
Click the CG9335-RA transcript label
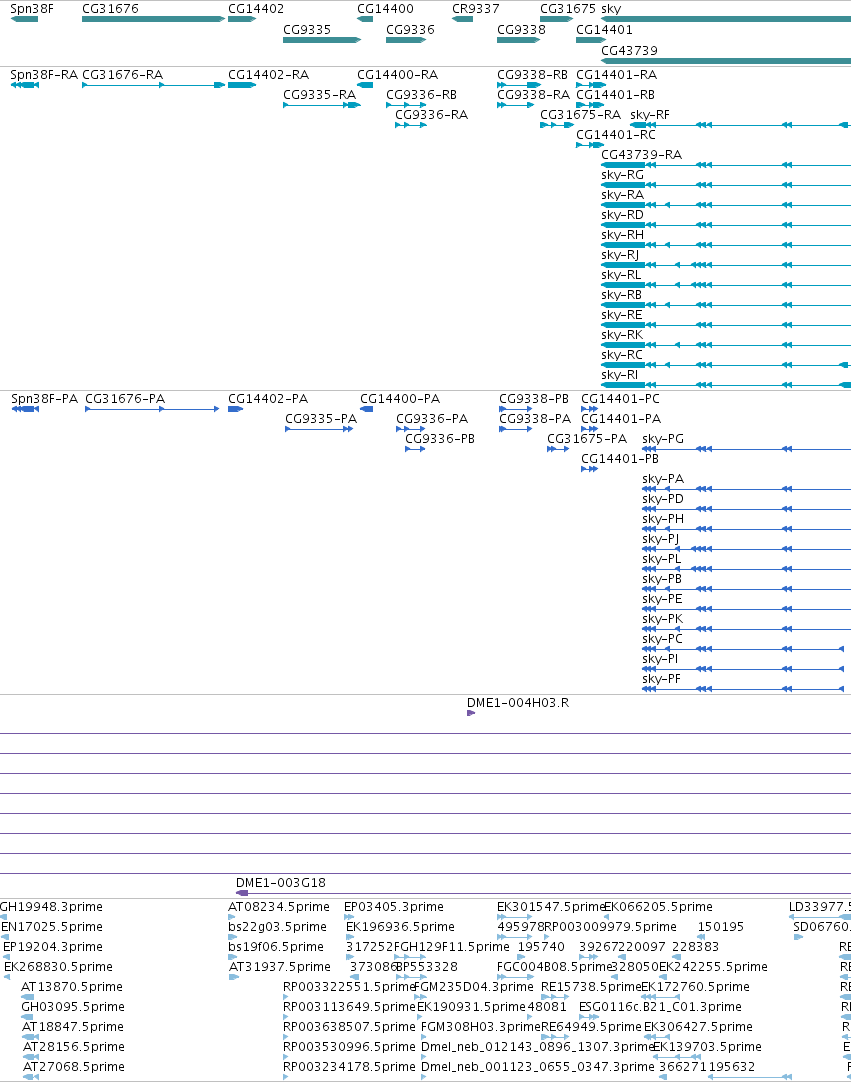pyautogui.click(x=320, y=95)
